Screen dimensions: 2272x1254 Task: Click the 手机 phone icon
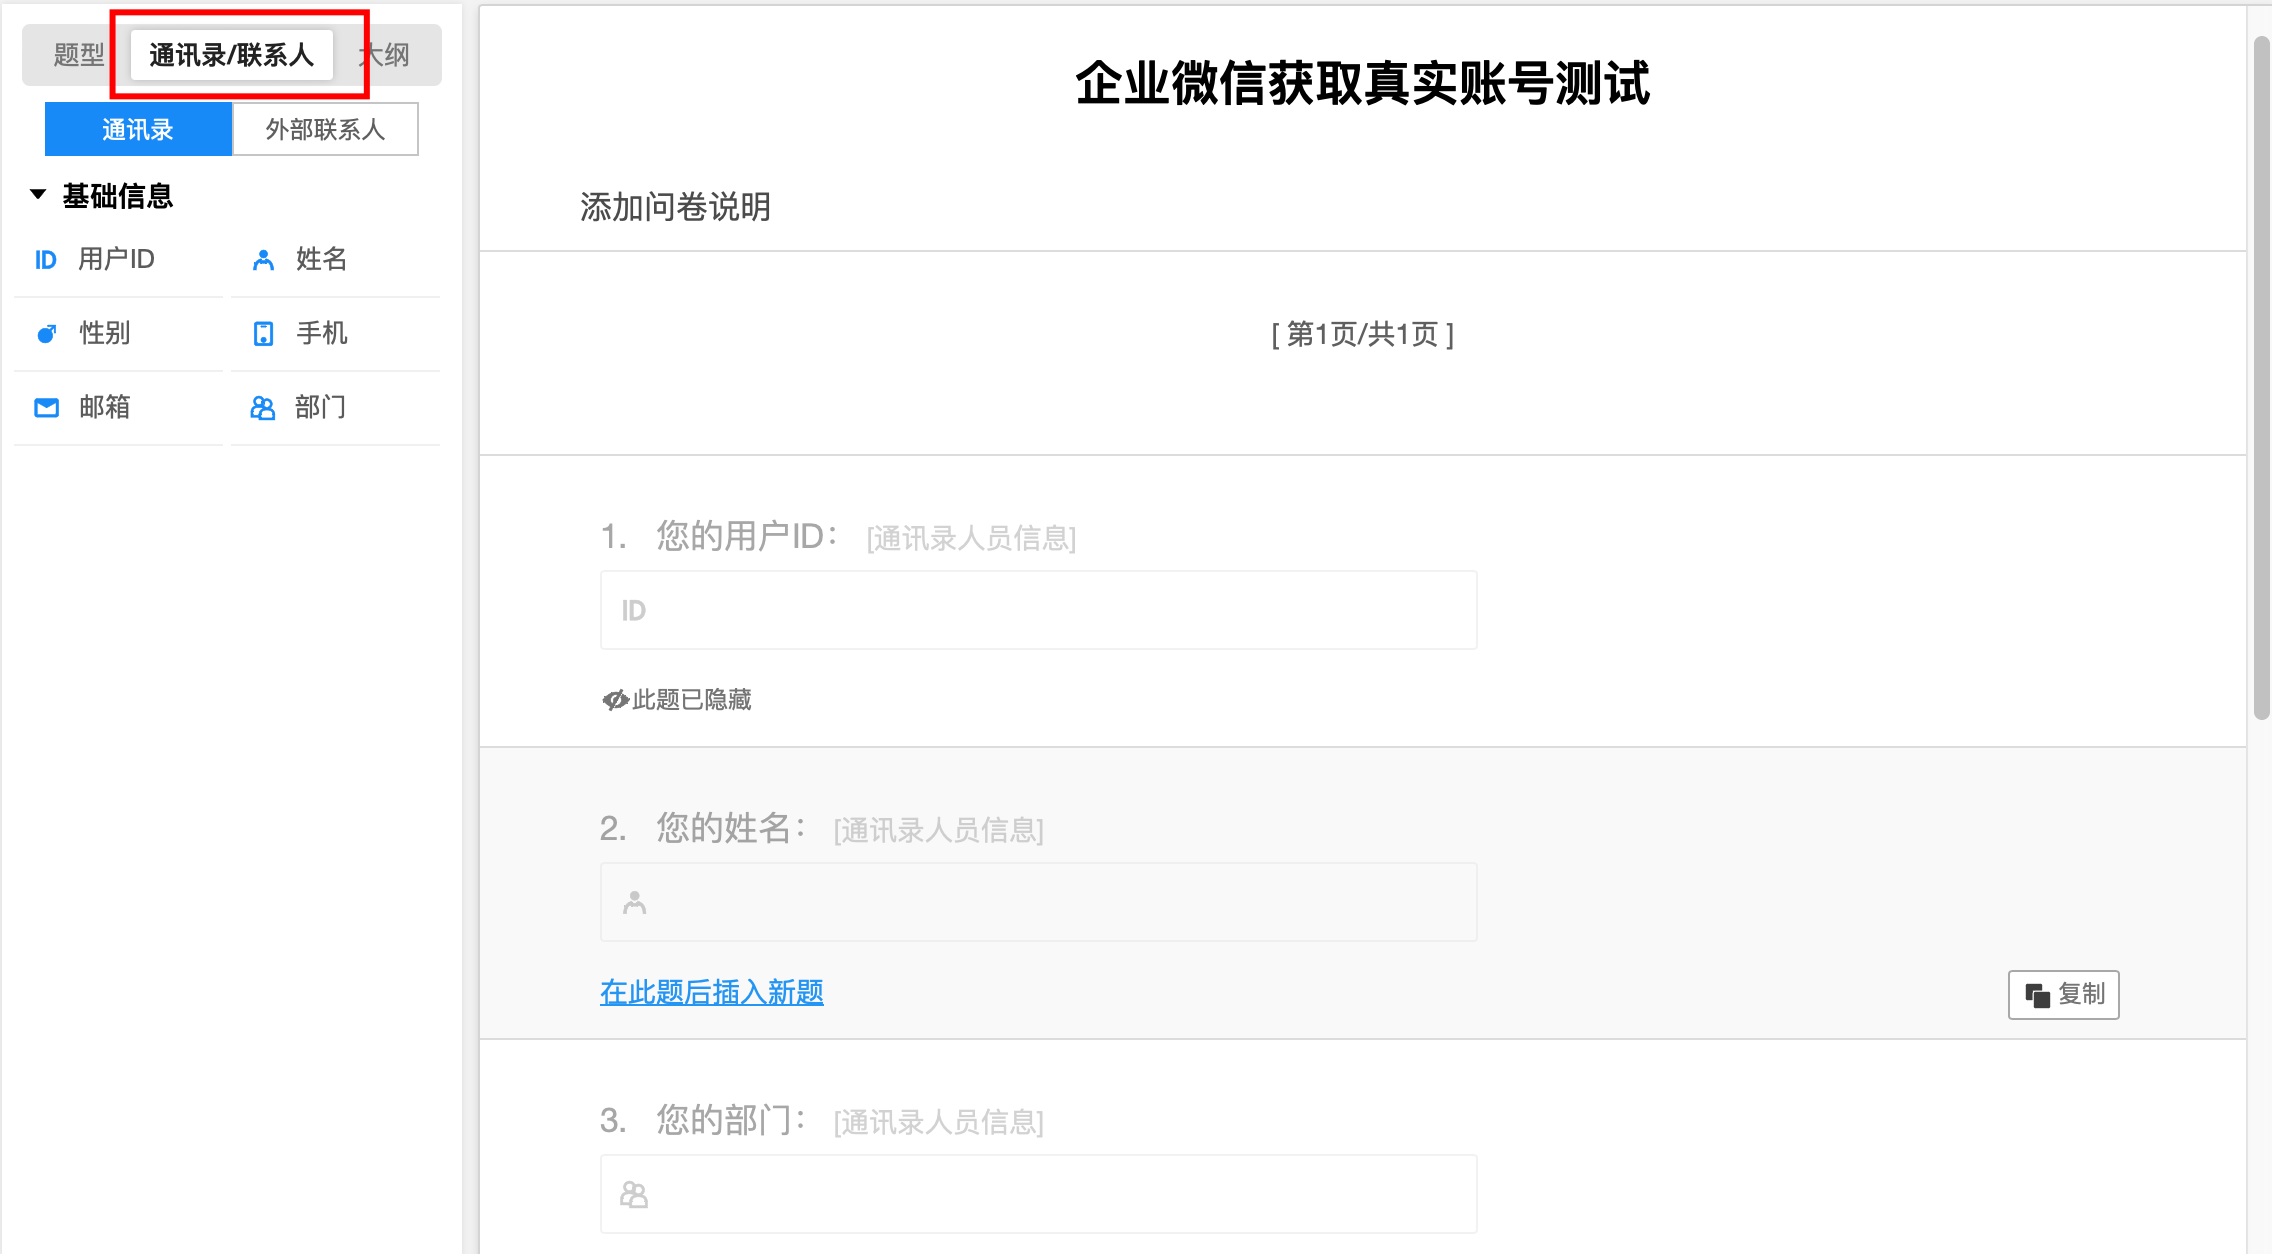(x=263, y=334)
